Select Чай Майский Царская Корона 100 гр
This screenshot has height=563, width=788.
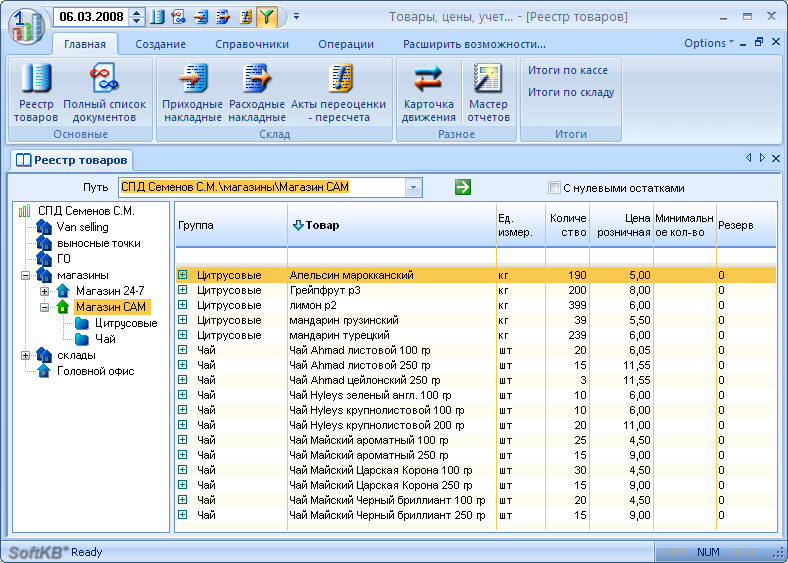475,470
